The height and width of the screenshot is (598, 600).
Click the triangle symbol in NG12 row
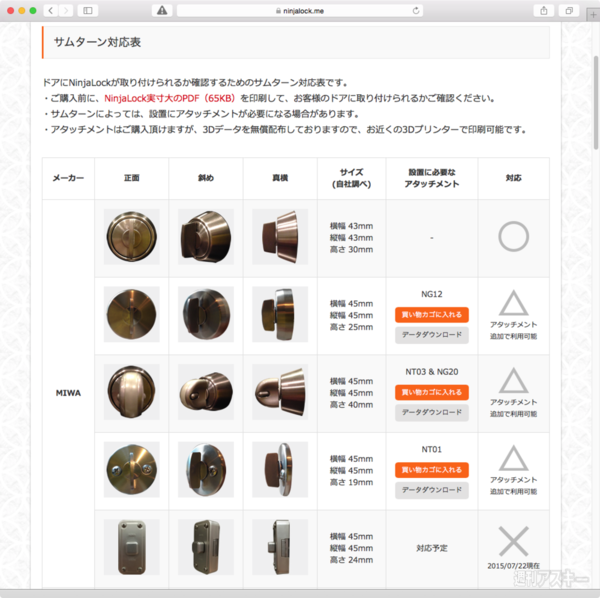pos(514,303)
